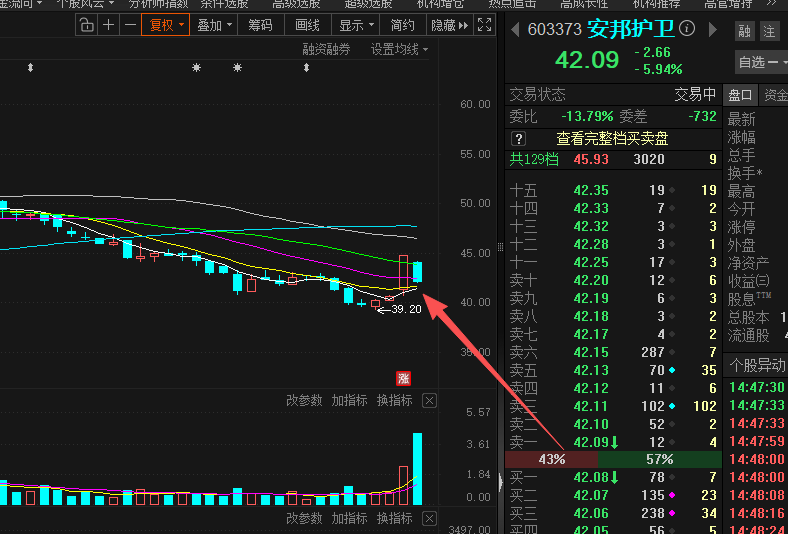Click second star event marker on chart
This screenshot has height=534, width=788.
tap(237, 67)
